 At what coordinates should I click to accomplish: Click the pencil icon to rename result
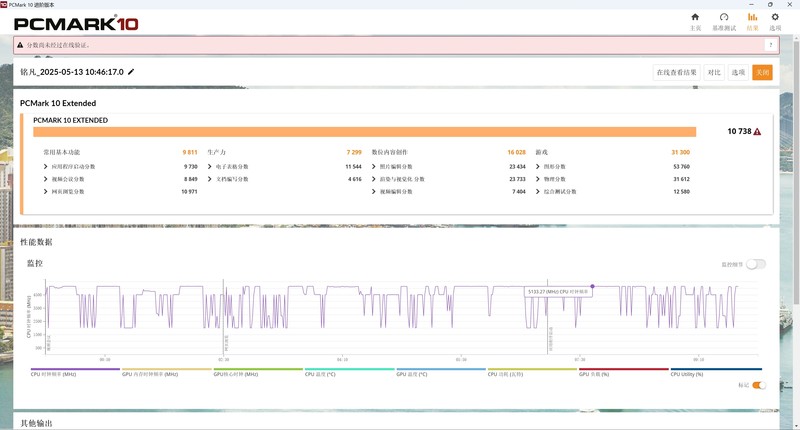coord(131,72)
